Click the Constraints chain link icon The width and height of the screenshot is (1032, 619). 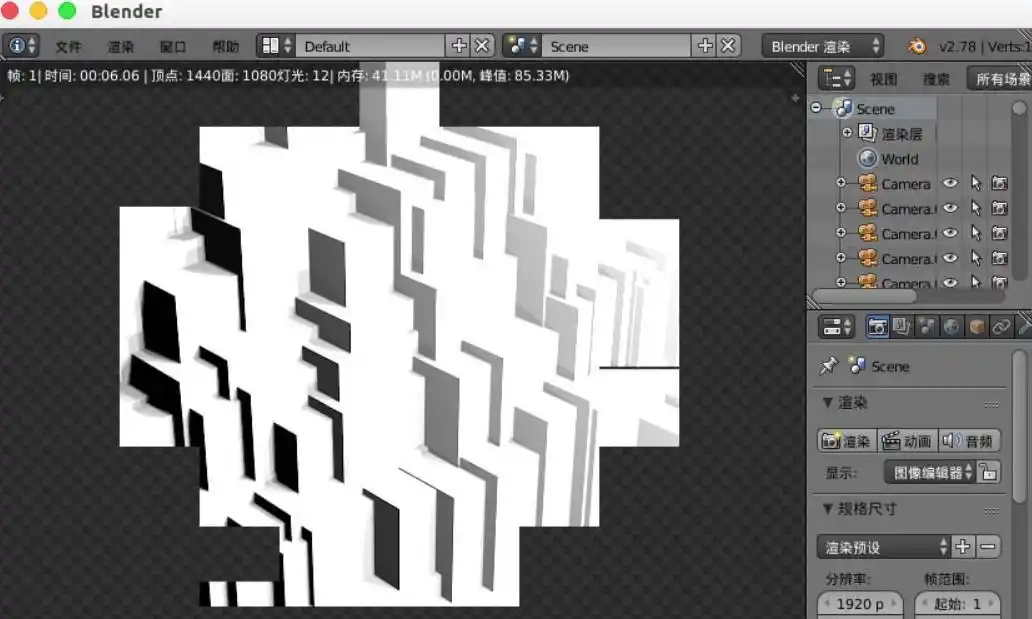(x=1001, y=327)
